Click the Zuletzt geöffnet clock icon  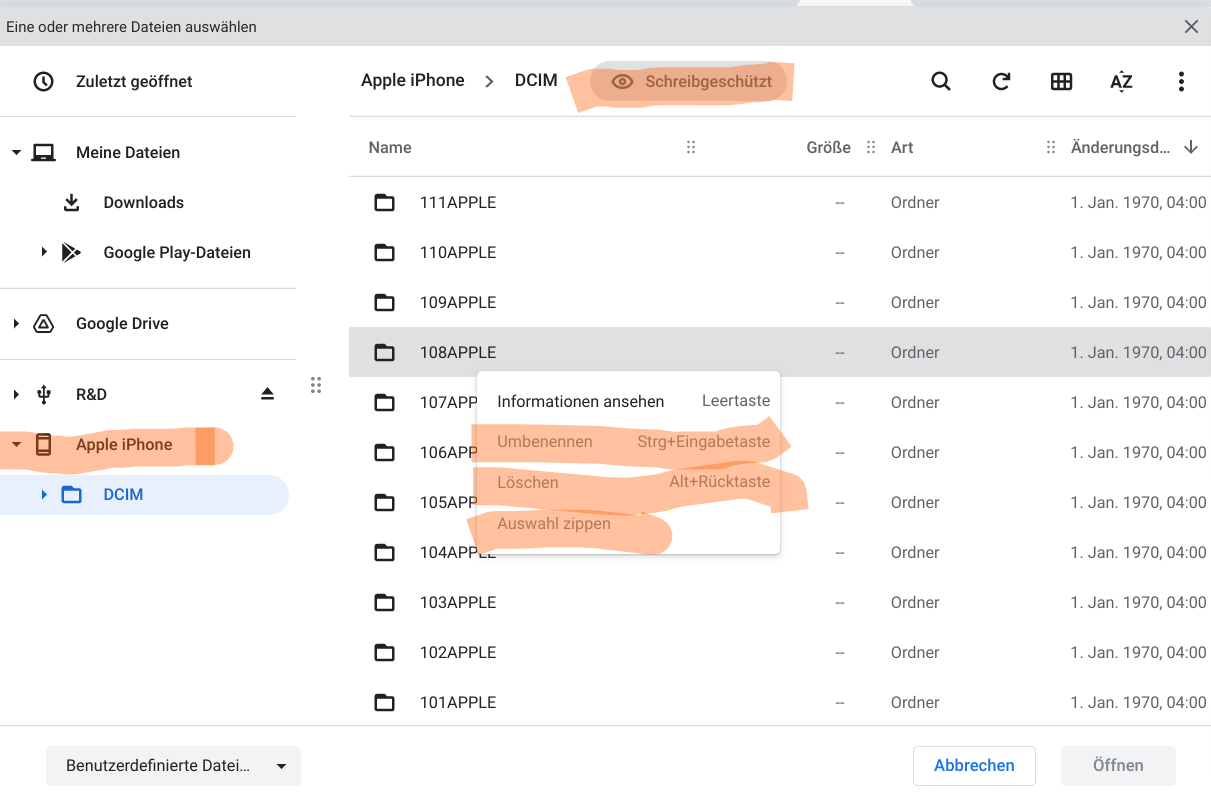43,82
